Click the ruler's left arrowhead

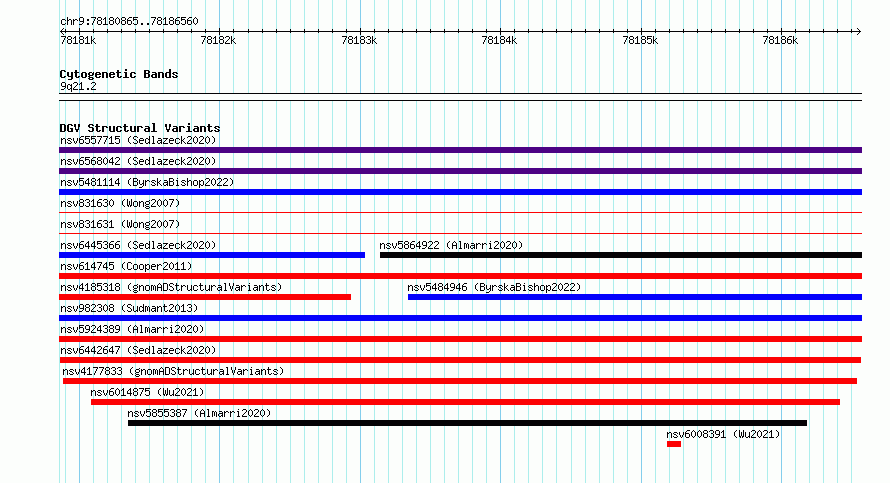pyautogui.click(x=62, y=31)
